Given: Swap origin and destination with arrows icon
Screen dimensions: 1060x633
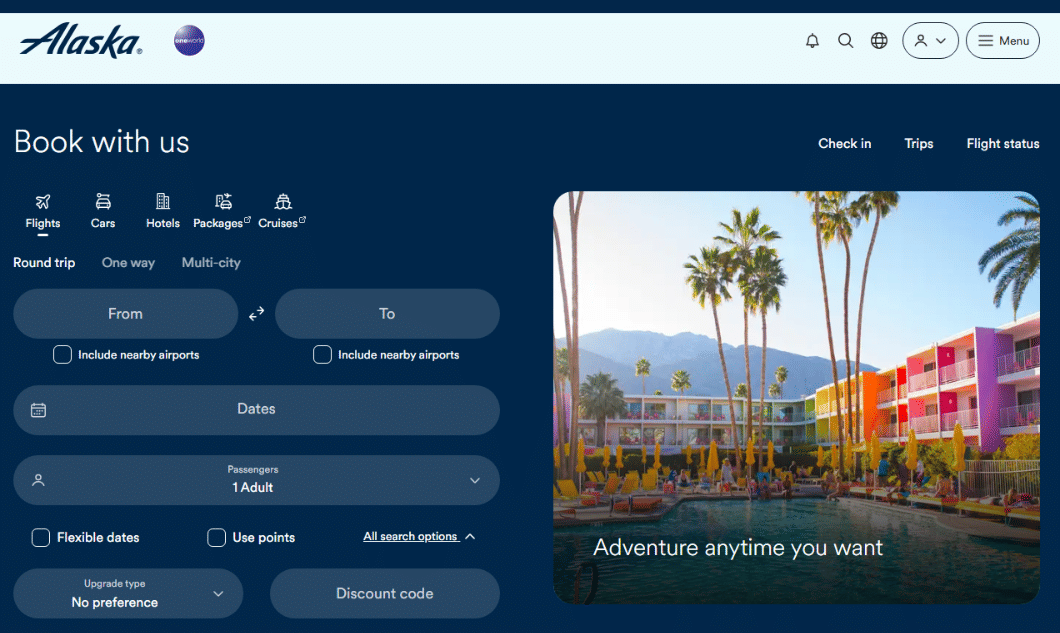Looking at the screenshot, I should click(x=257, y=314).
